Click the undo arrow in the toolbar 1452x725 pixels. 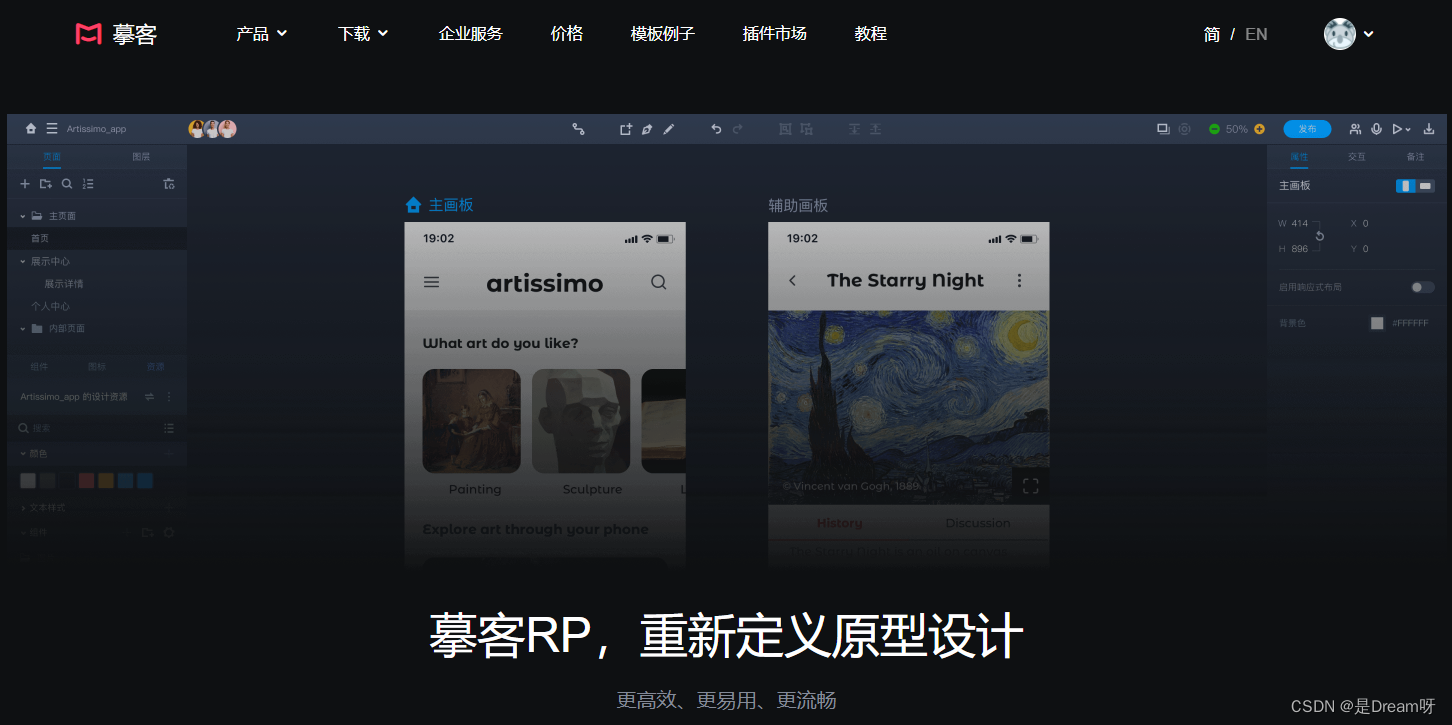(716, 129)
